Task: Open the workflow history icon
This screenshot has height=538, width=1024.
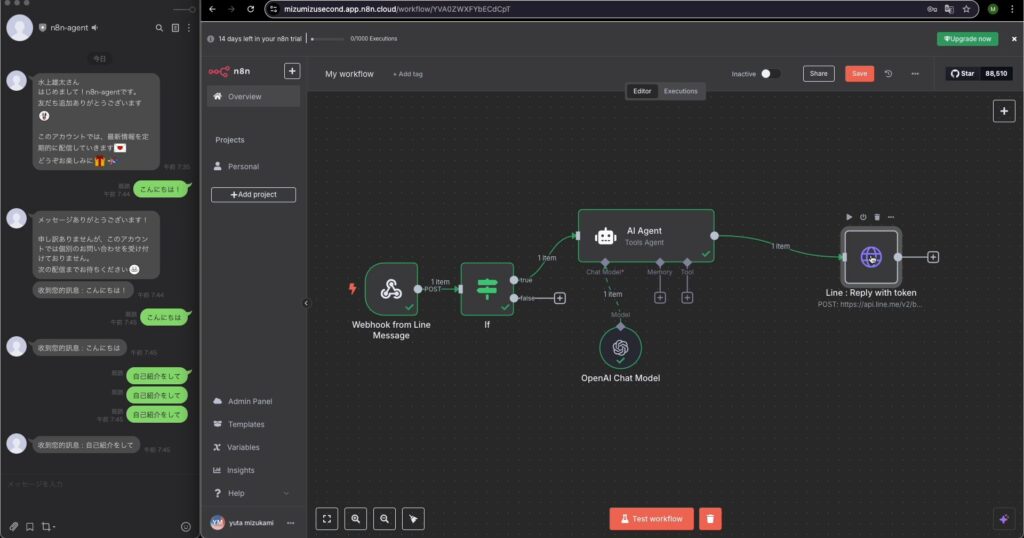Action: [888, 74]
